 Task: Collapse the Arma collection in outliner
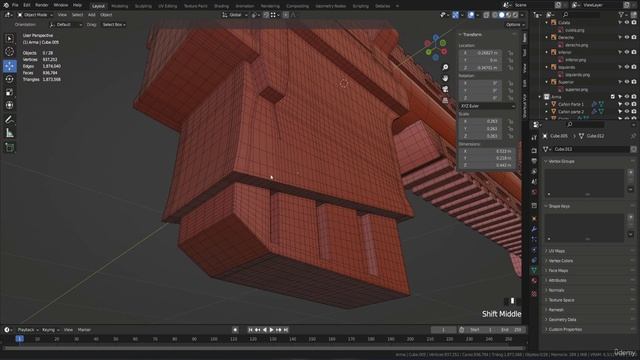coord(540,97)
